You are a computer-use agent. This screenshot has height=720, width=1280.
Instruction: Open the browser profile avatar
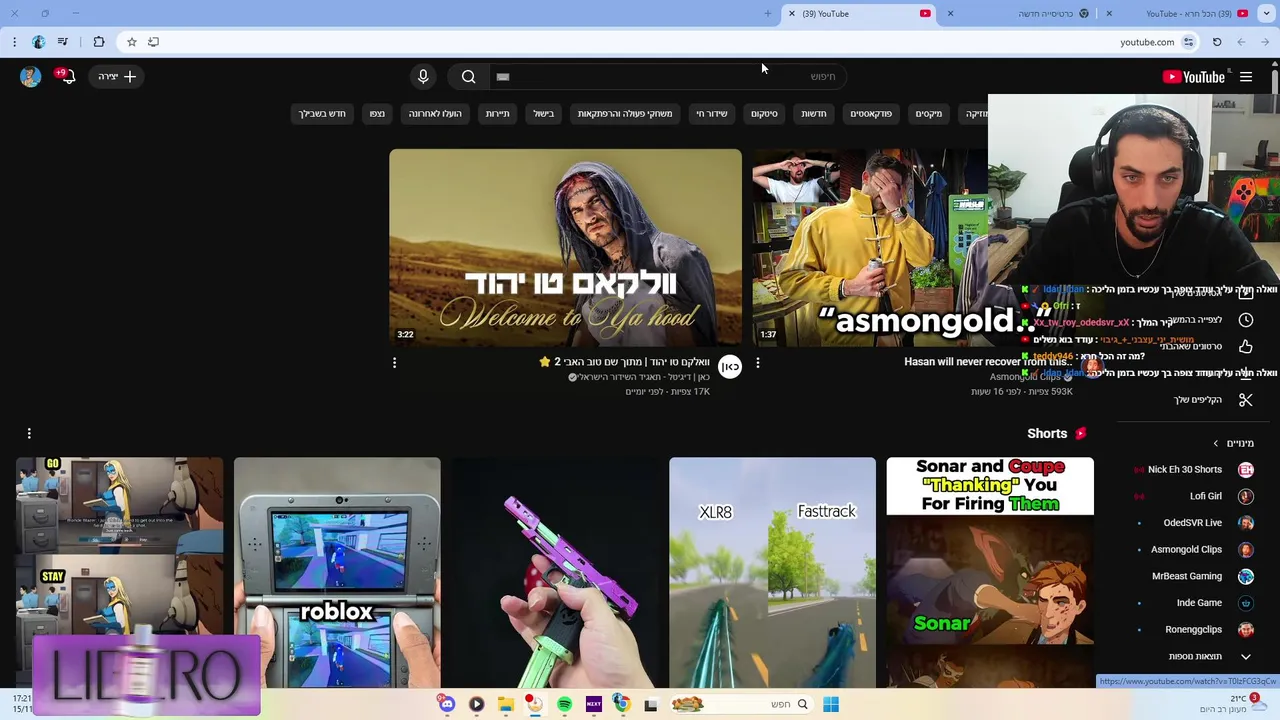point(38,42)
